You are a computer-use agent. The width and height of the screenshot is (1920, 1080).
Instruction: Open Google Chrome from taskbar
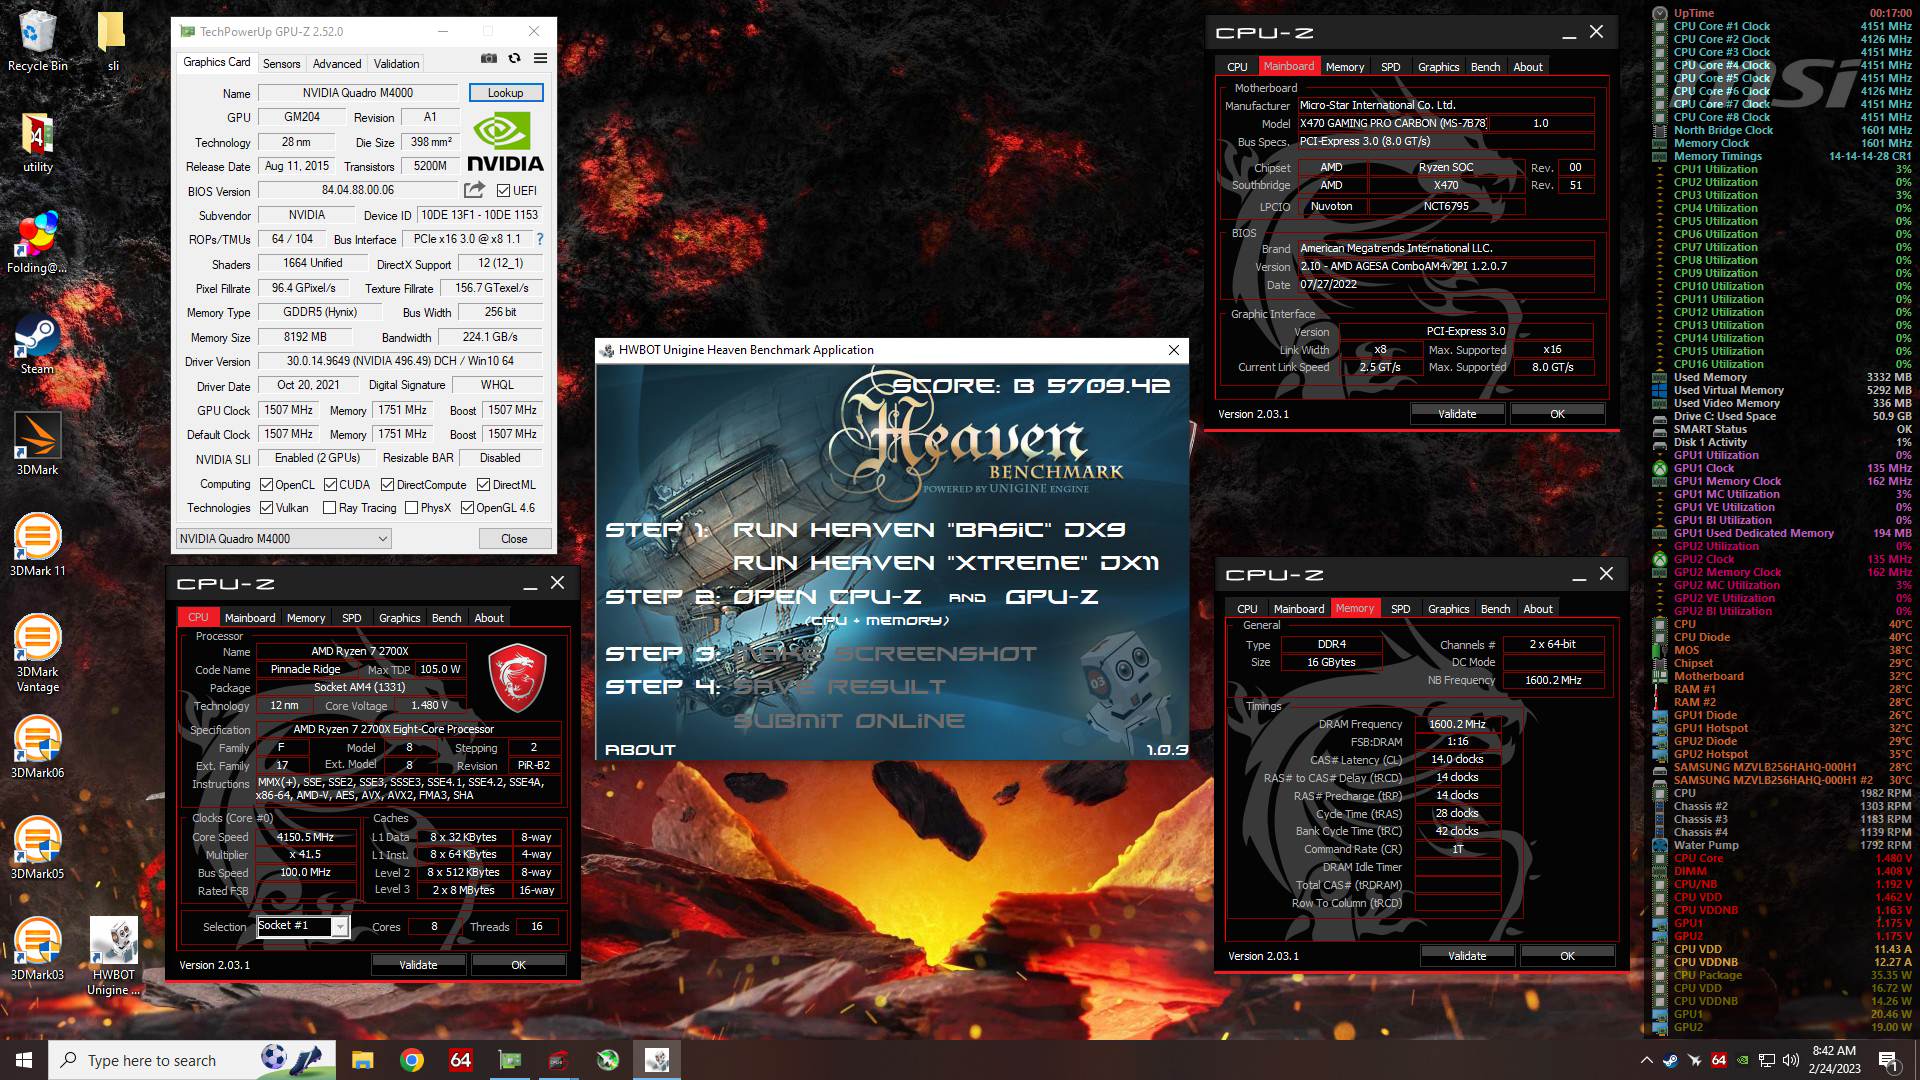[411, 1060]
